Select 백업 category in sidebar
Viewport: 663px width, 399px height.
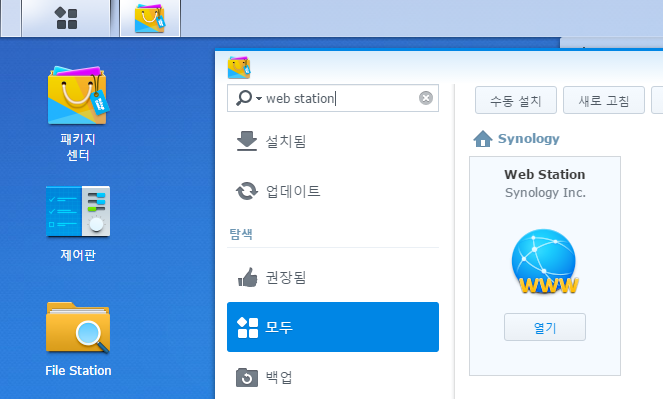pos(333,377)
